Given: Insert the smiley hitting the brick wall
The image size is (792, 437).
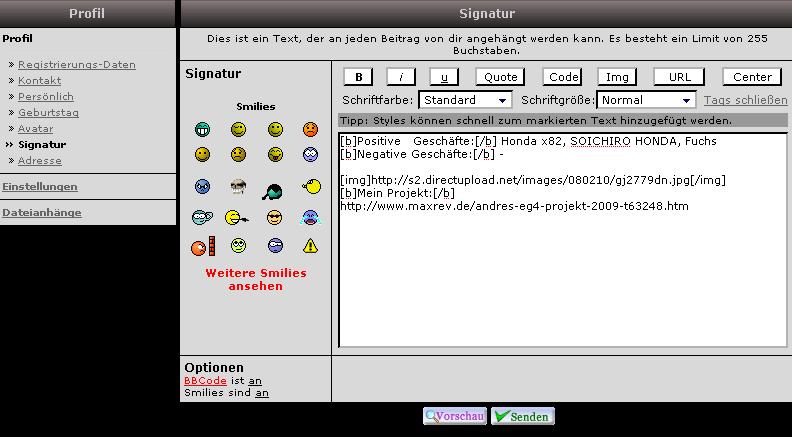Looking at the screenshot, I should (202, 246).
